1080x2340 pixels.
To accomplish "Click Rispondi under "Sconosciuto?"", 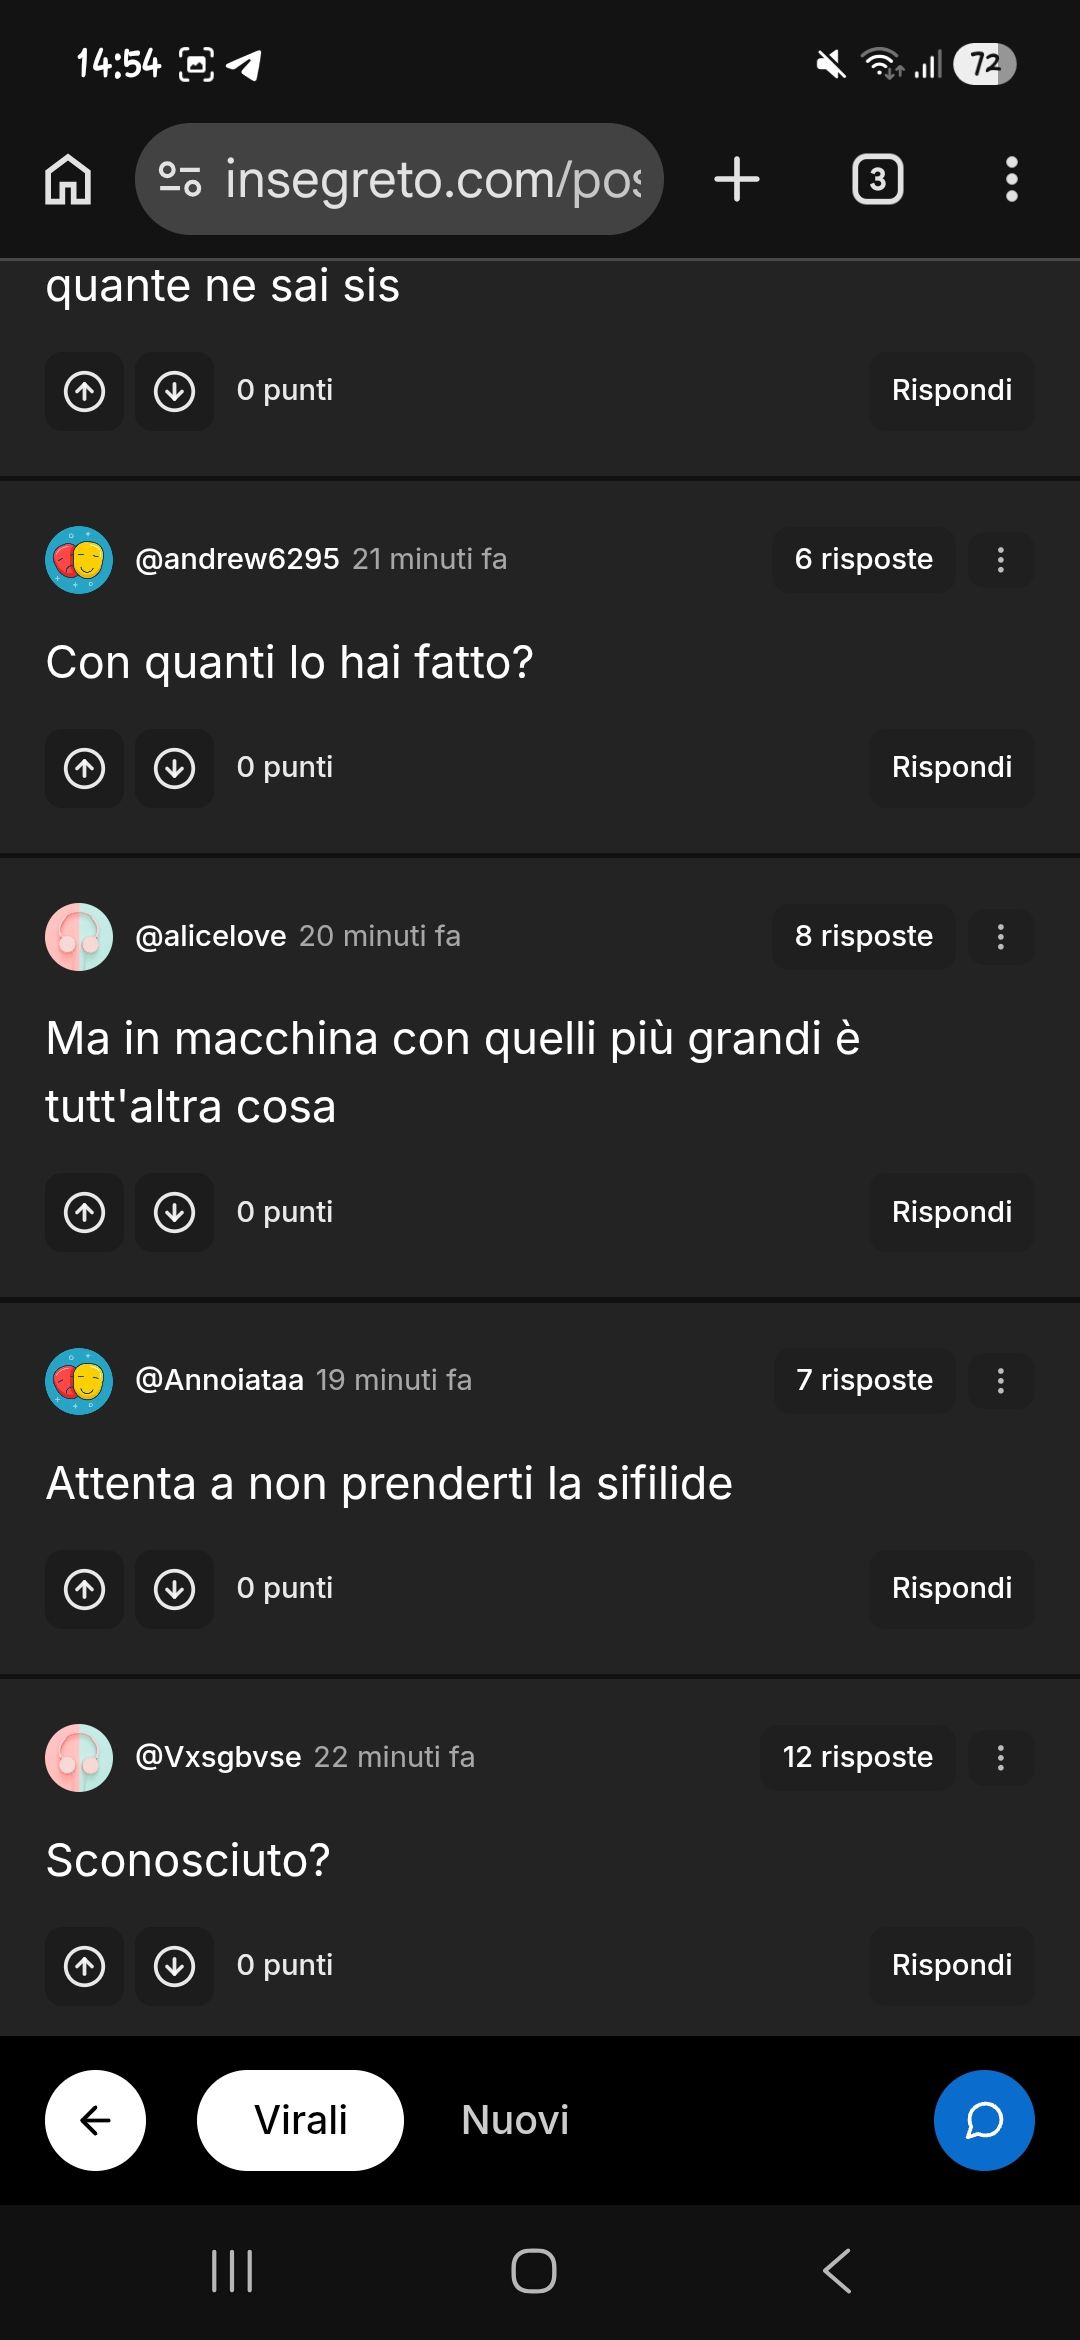I will point(951,1966).
